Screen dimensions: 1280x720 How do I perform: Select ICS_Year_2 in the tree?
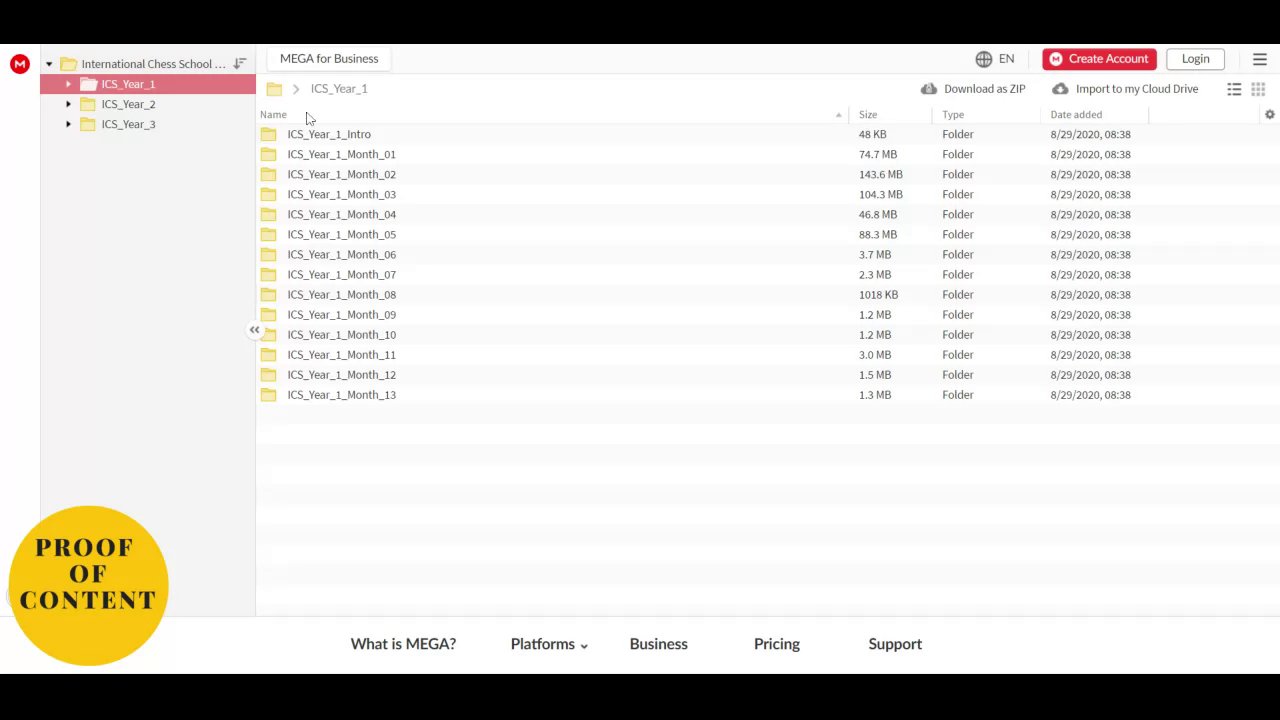pyautogui.click(x=128, y=104)
